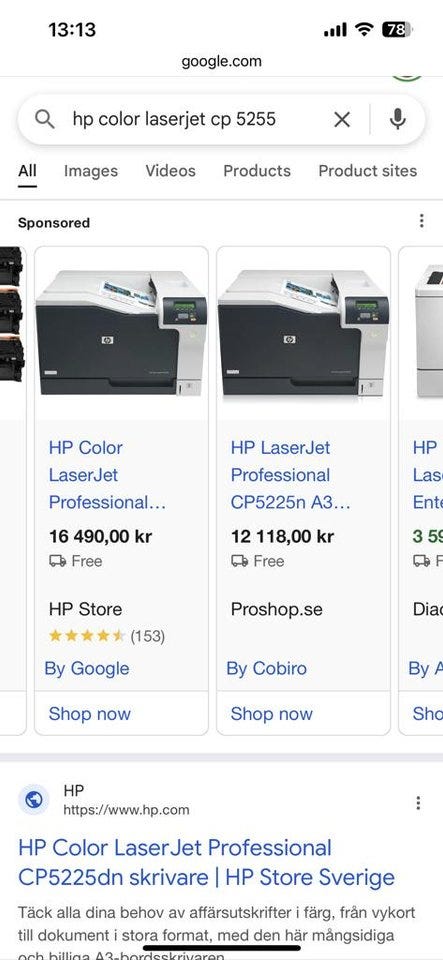
Task: Open the Product sites tab
Action: (x=368, y=171)
